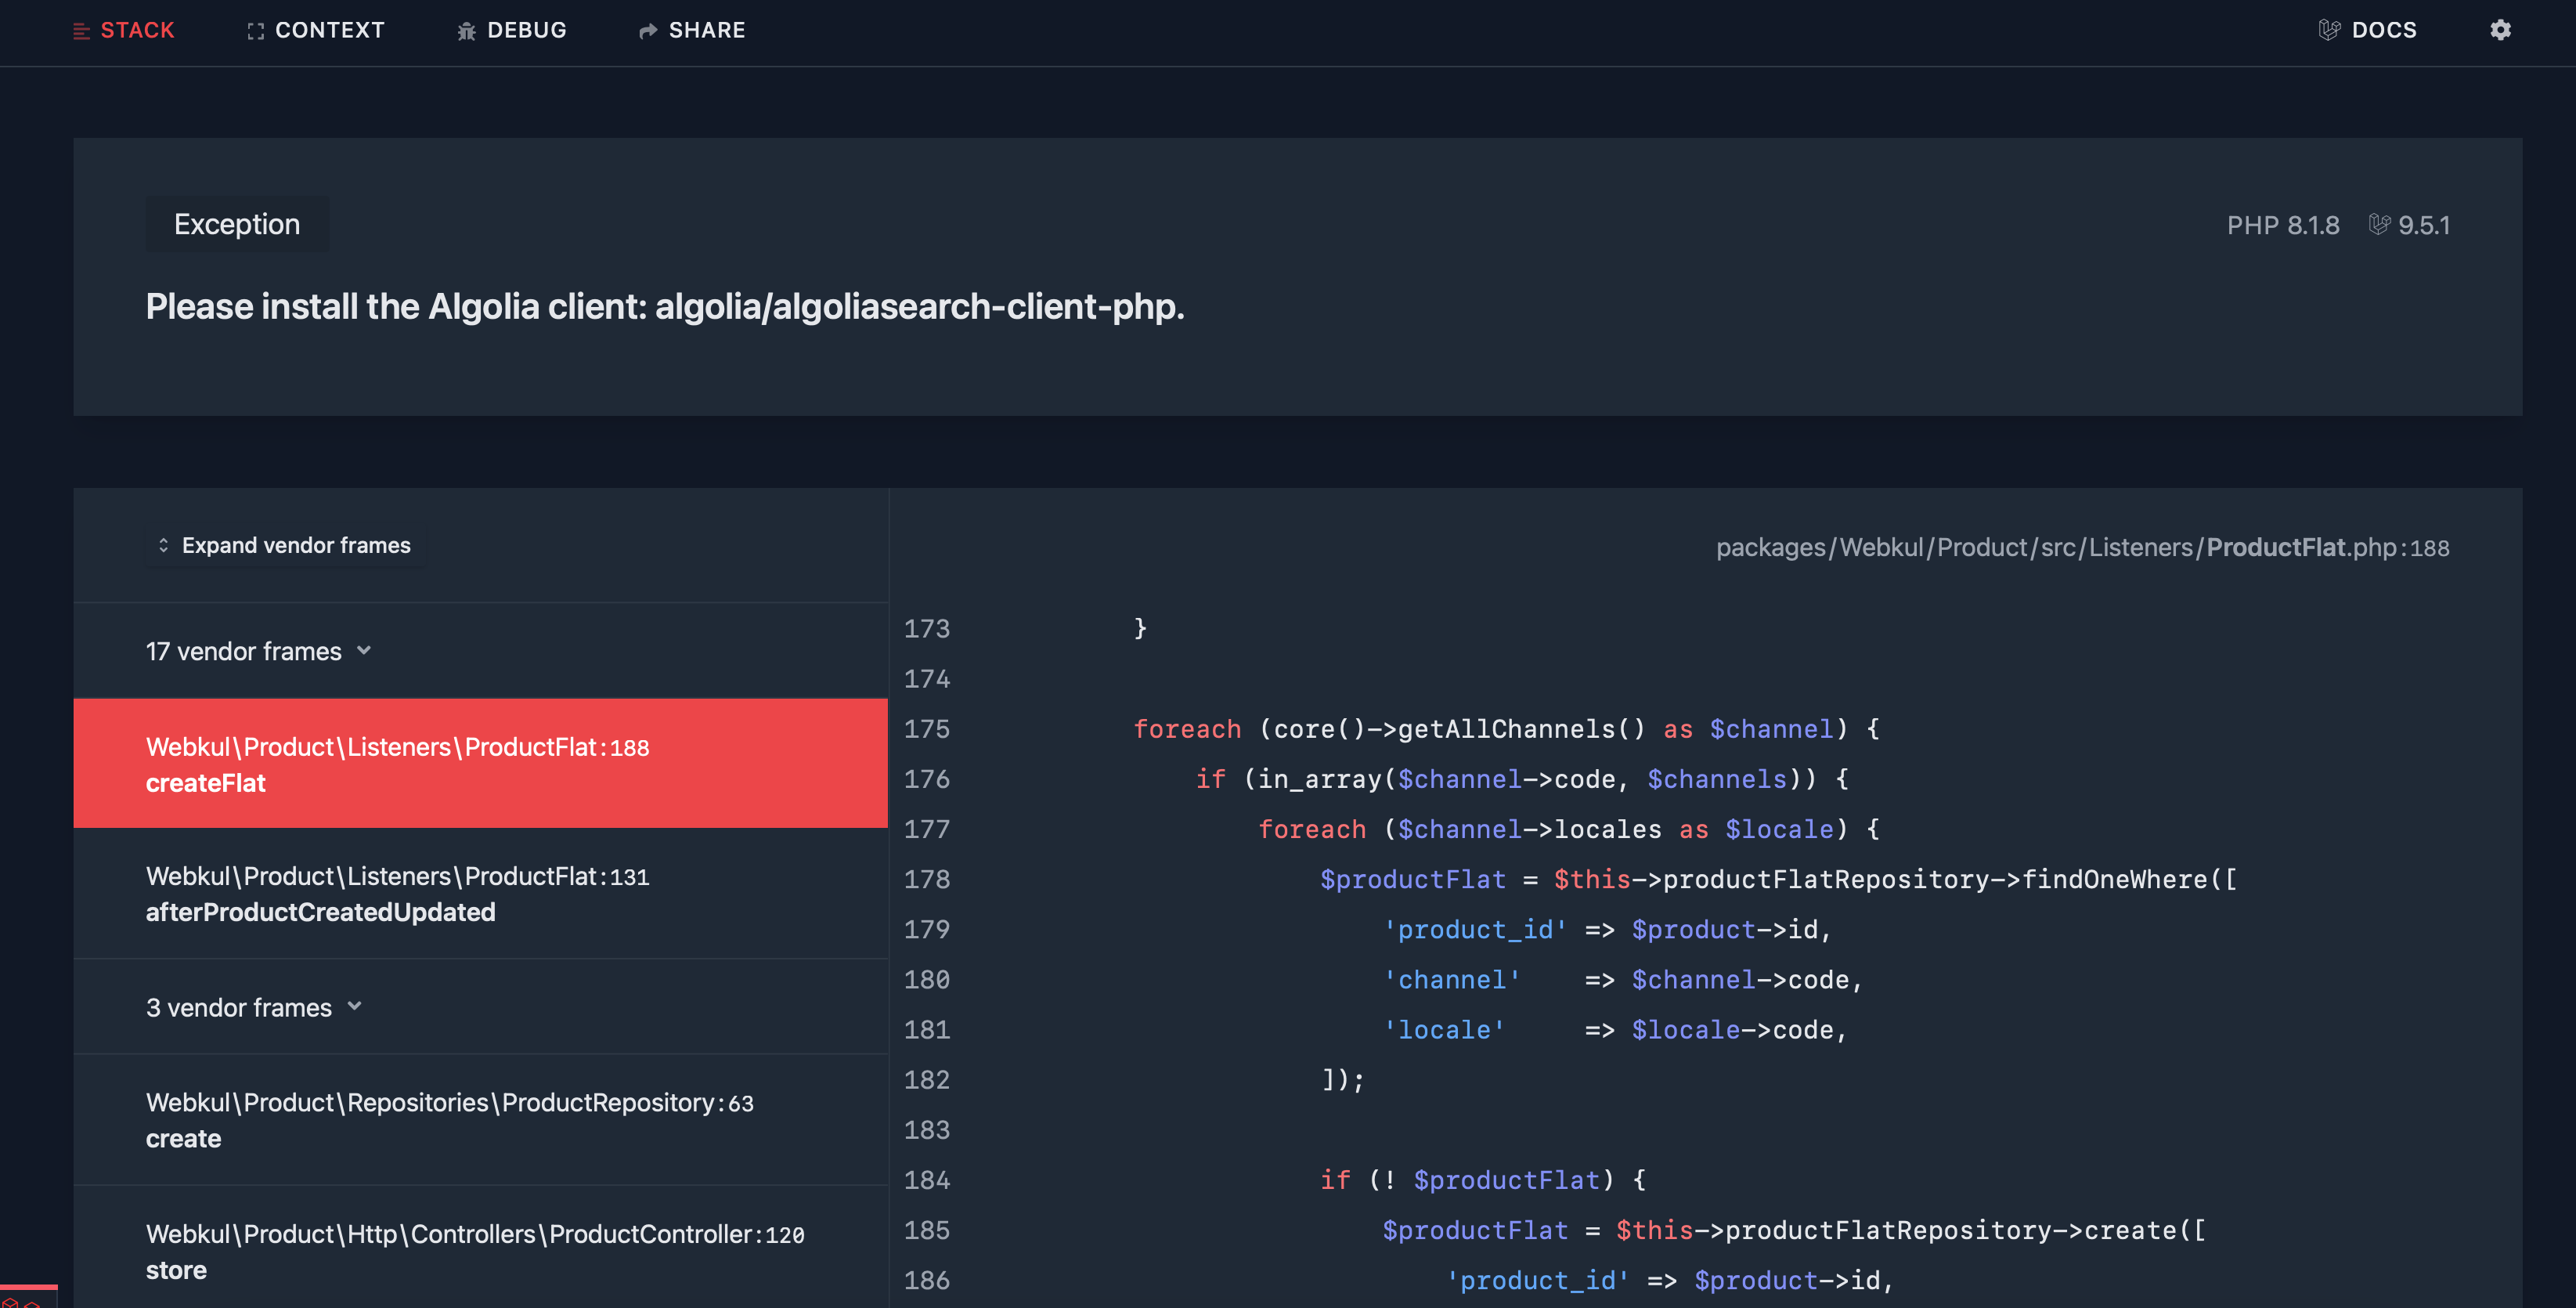The image size is (2576, 1308).
Task: Click the expand arrows icon beside vendor frames
Action: [x=163, y=545]
